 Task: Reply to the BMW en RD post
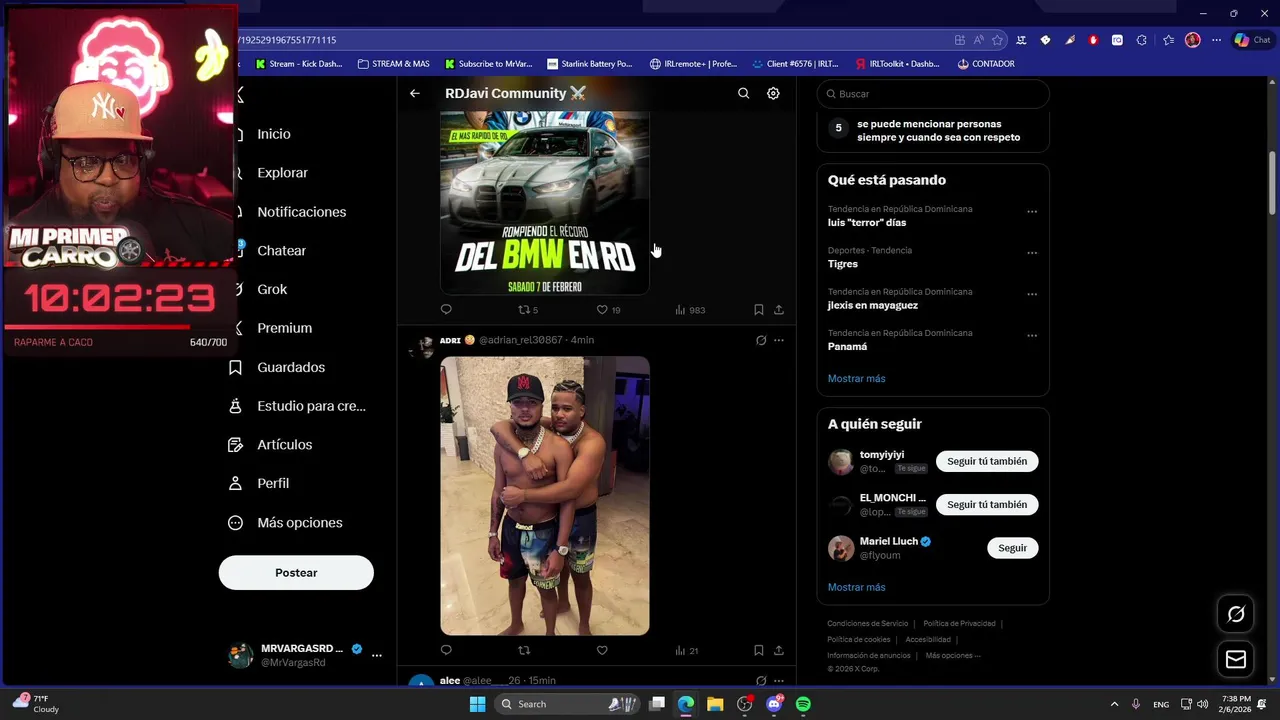446,310
